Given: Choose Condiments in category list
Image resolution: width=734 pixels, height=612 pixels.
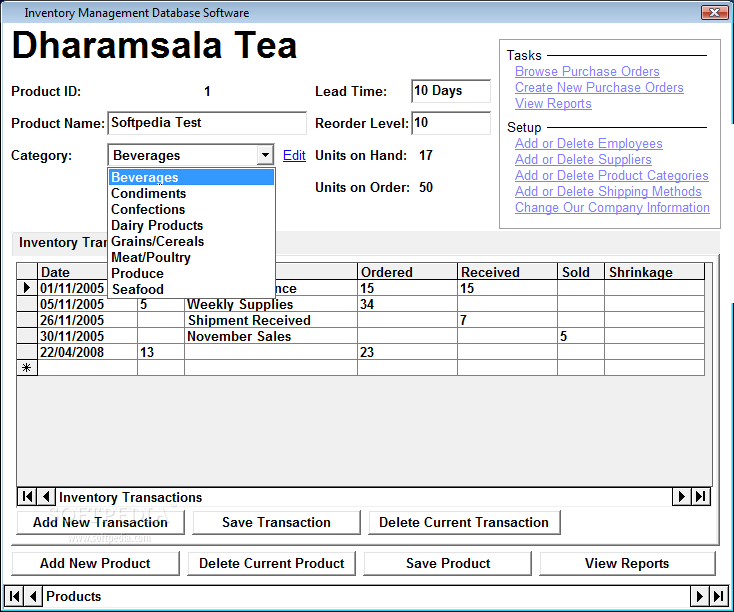Looking at the screenshot, I should point(191,193).
